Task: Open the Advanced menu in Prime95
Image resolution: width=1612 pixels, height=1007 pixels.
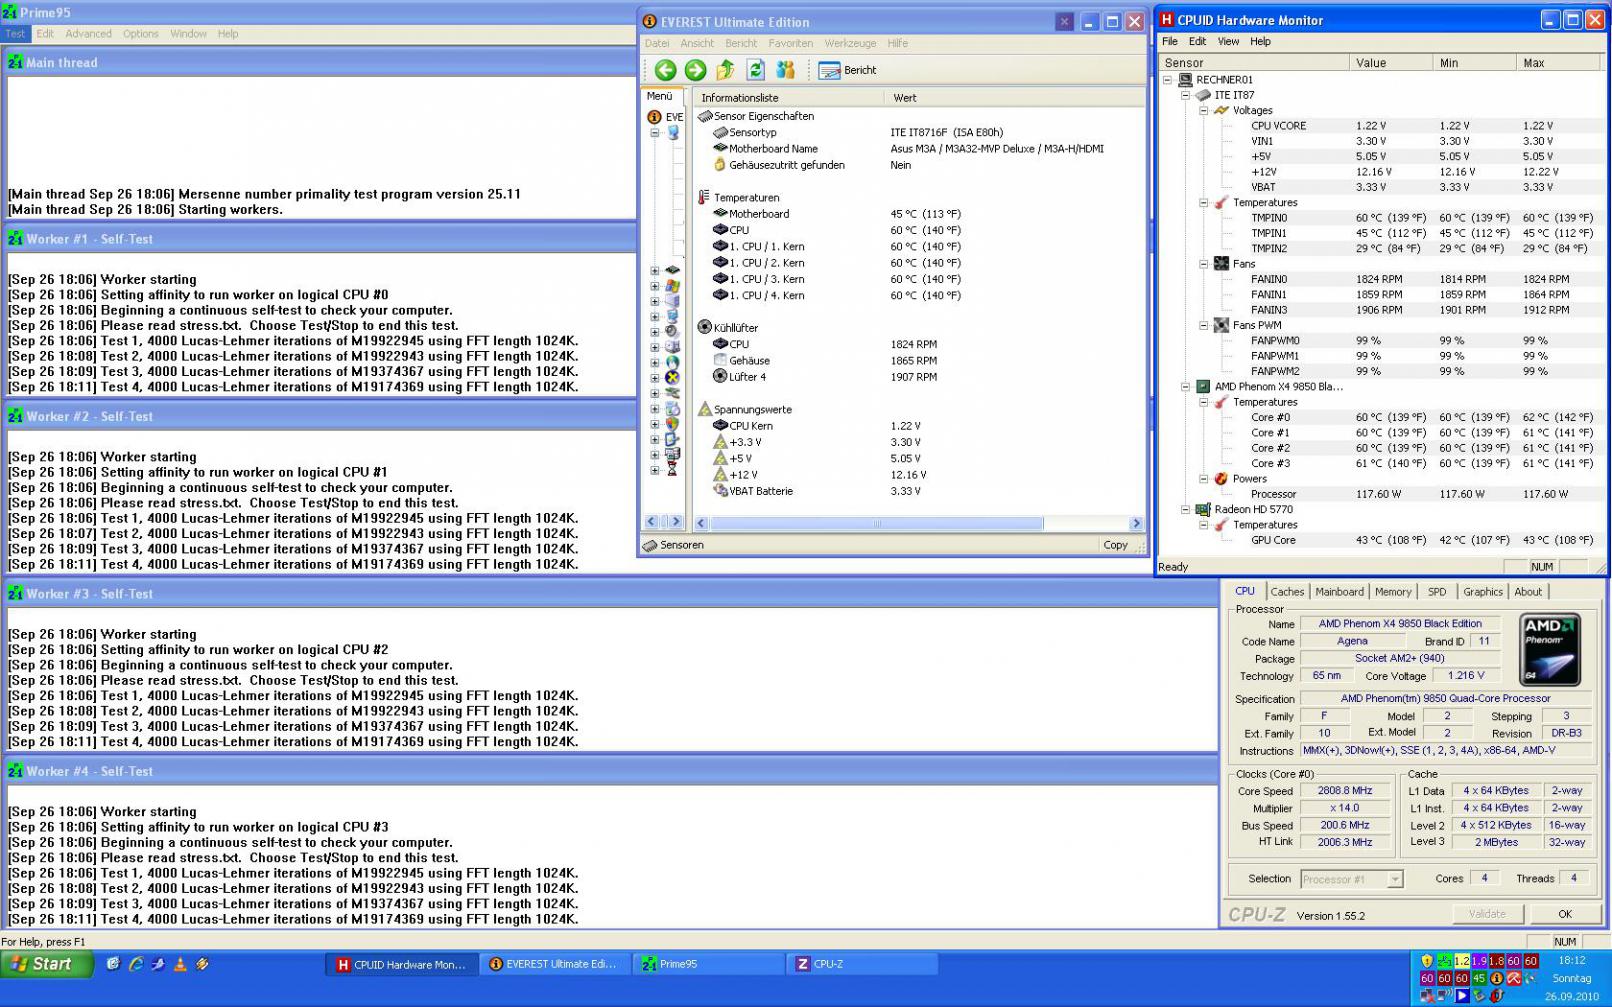Action: [88, 34]
